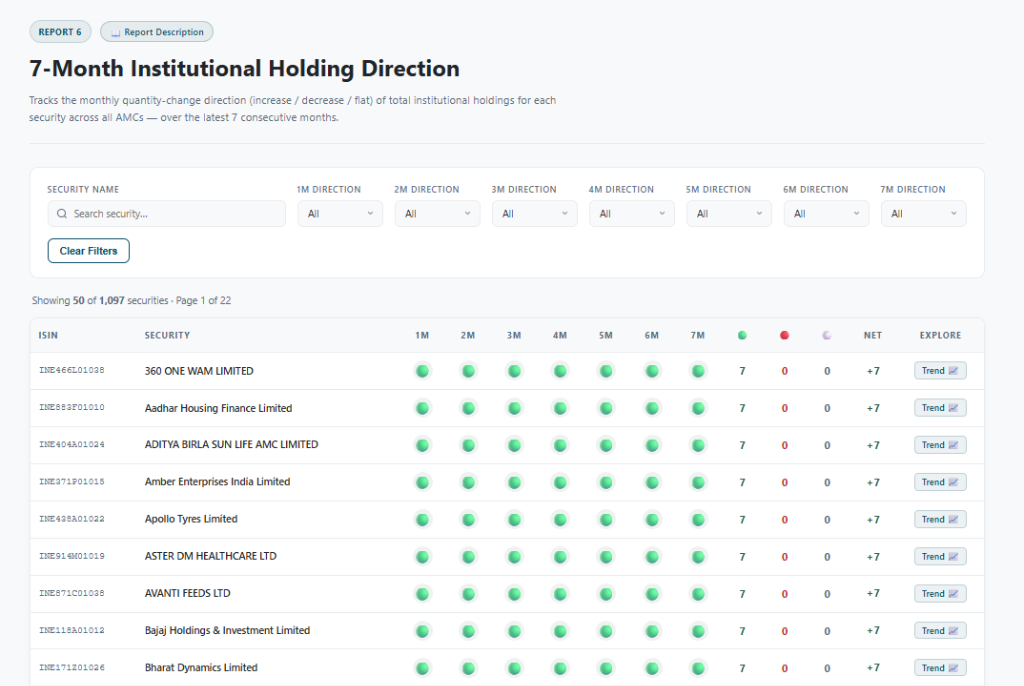Viewport: 1024px width, 686px height.
Task: Click the REPORT 6 badge
Action: (60, 32)
